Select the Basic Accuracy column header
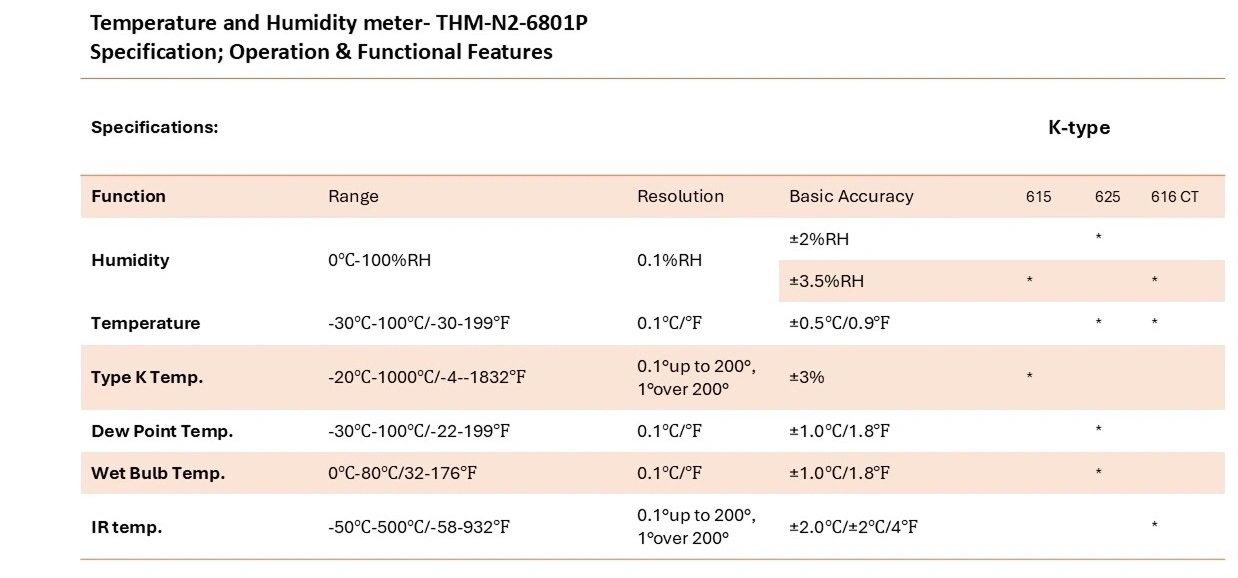Viewport: 1238px width, 578px height. (851, 196)
